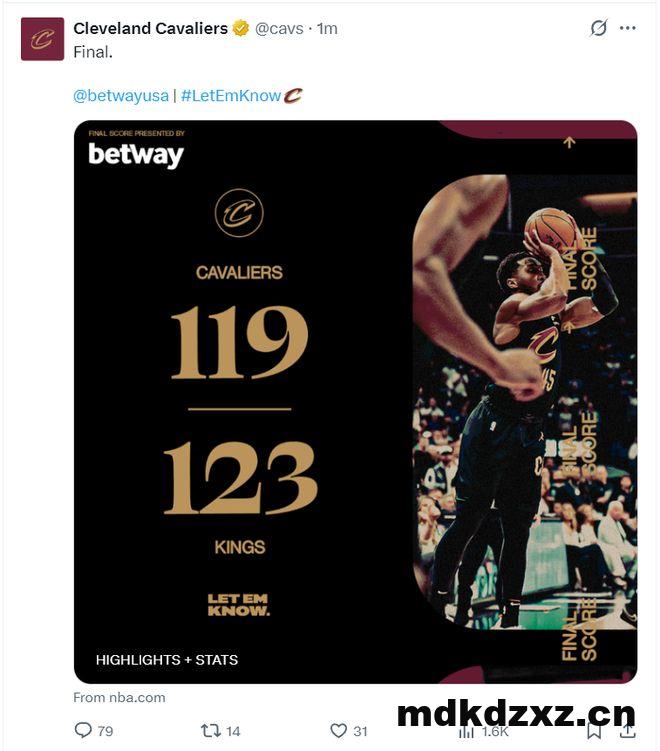Screen dimensions: 660x751
Task: Click the From nba.com source link
Action: click(x=119, y=697)
